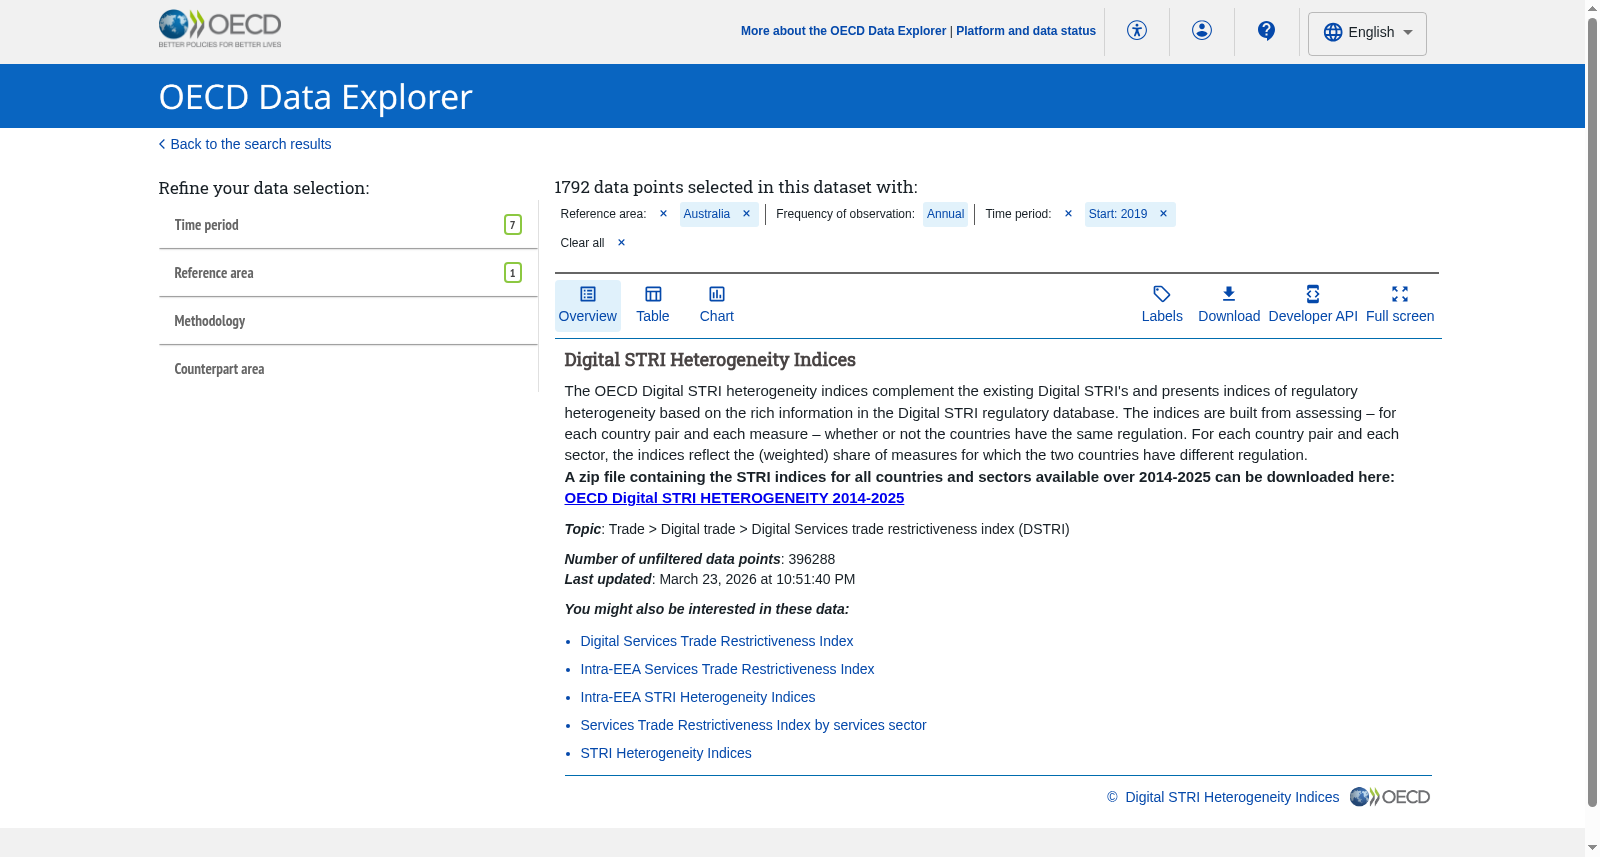The height and width of the screenshot is (857, 1600).
Task: Remove the Australia filter chip
Action: tap(746, 214)
